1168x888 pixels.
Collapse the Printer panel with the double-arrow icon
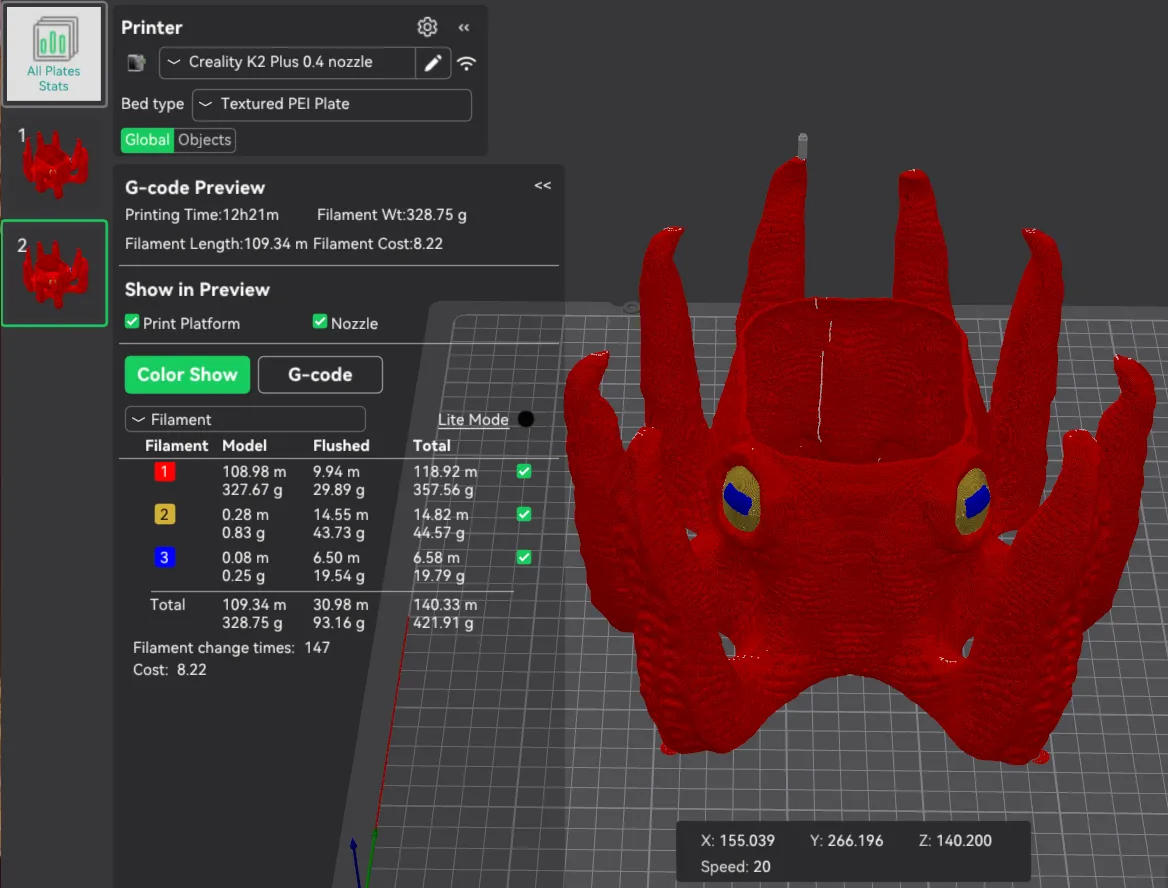click(464, 28)
